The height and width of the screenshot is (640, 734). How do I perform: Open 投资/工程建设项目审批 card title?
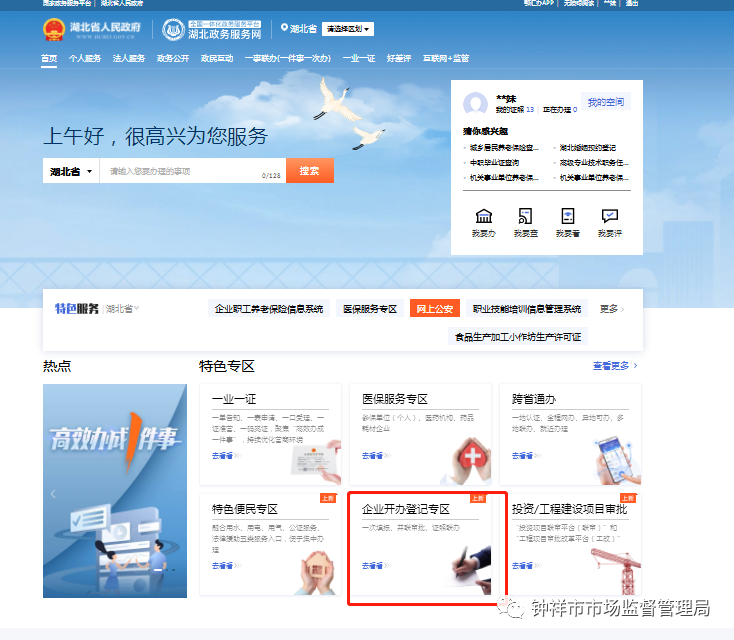pyautogui.click(x=569, y=509)
